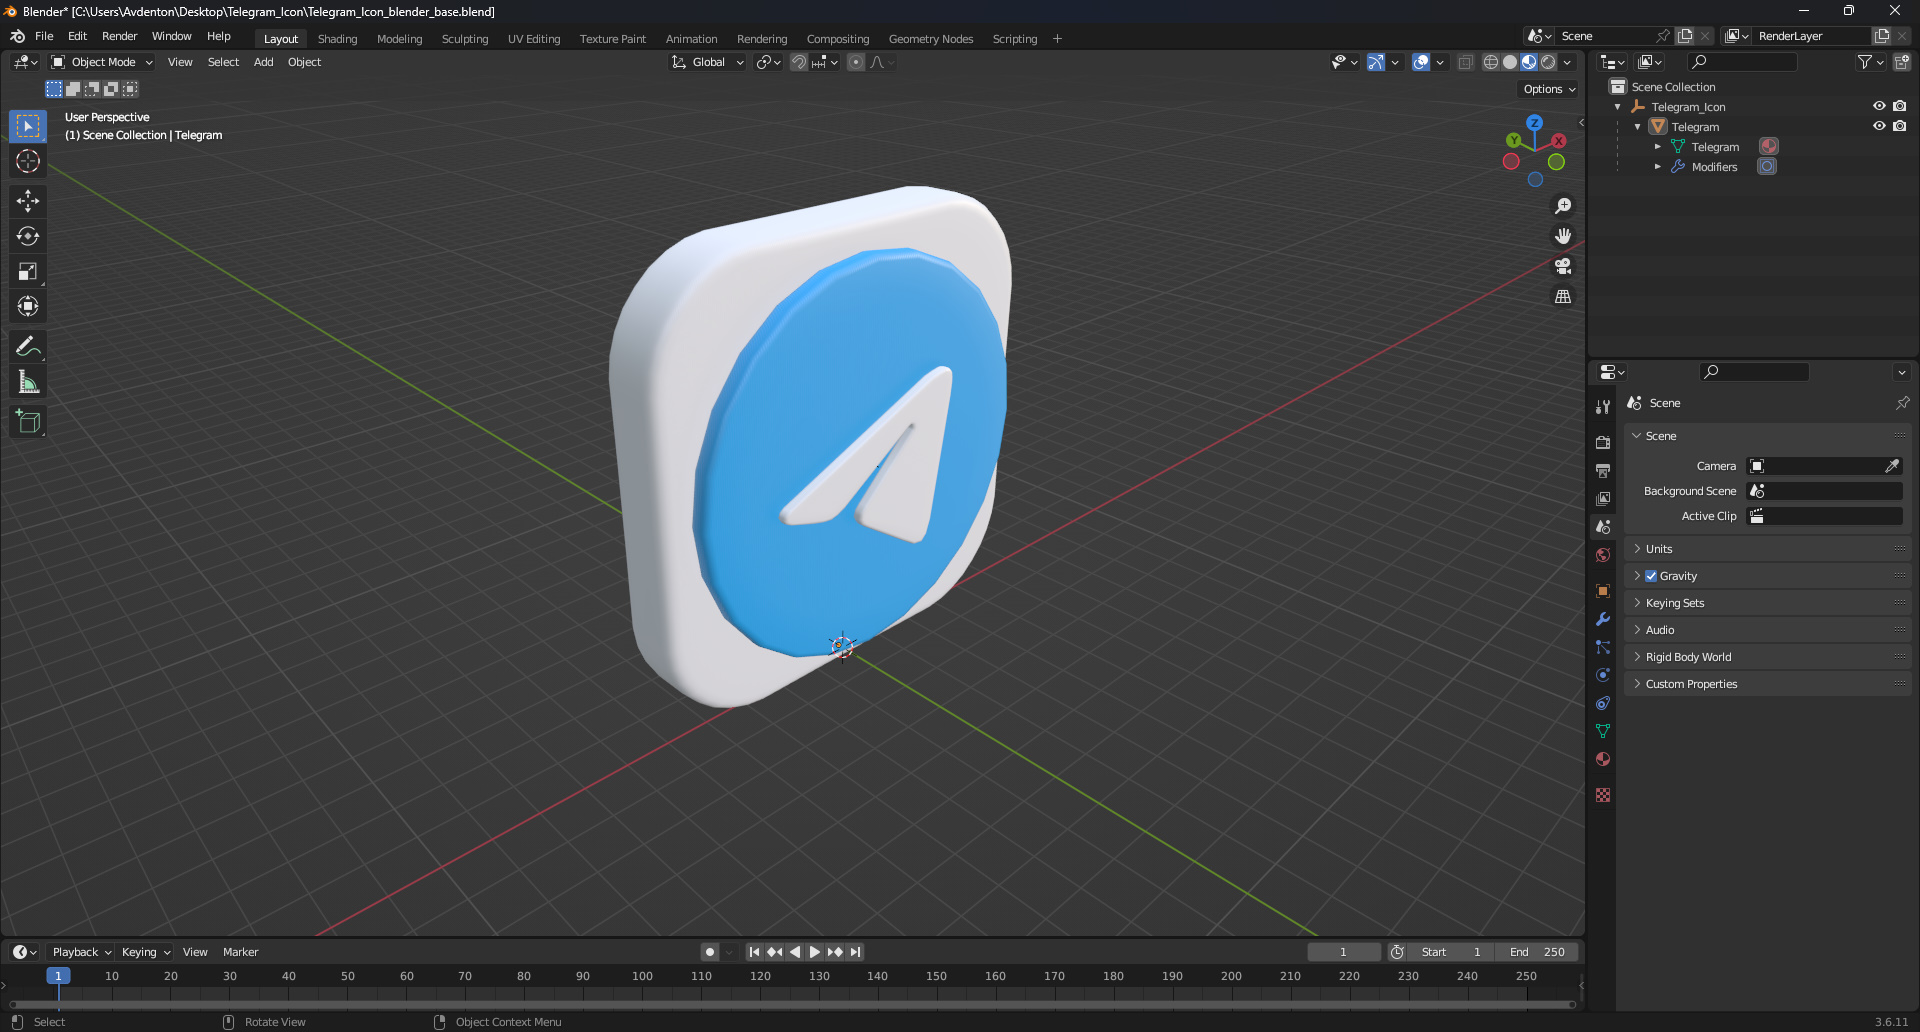Viewport: 1920px width, 1032px height.
Task: Open the Object properties tab
Action: [1603, 591]
